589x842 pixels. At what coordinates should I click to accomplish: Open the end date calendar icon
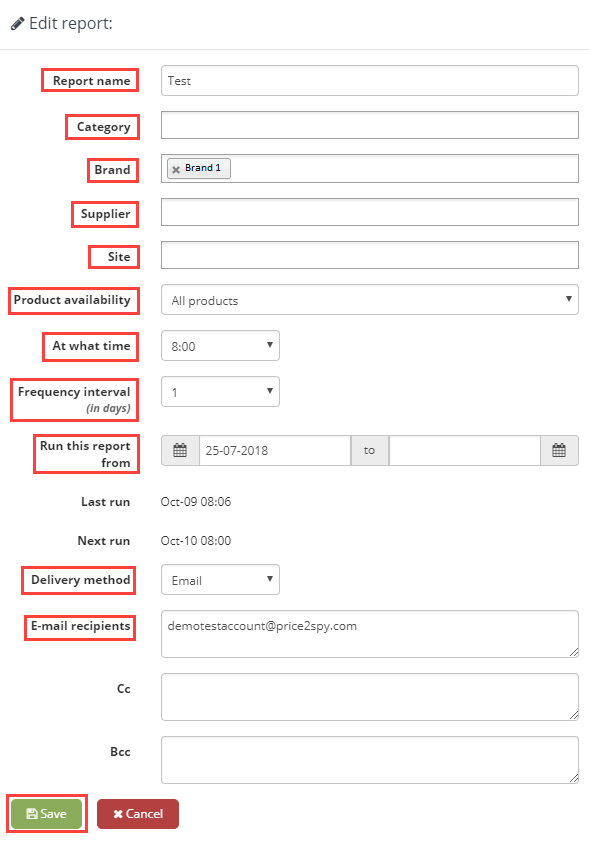(559, 450)
